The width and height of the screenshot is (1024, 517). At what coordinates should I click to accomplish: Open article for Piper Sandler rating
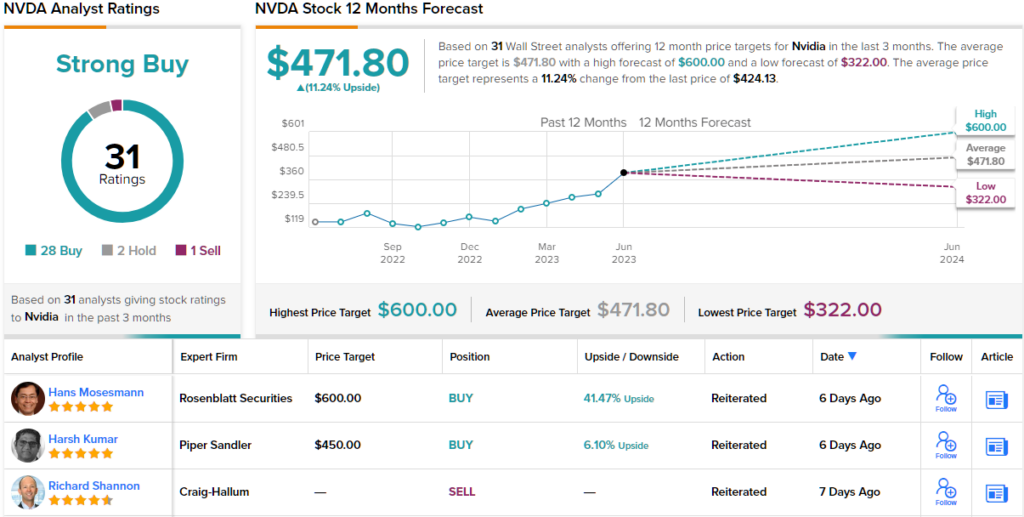point(996,446)
